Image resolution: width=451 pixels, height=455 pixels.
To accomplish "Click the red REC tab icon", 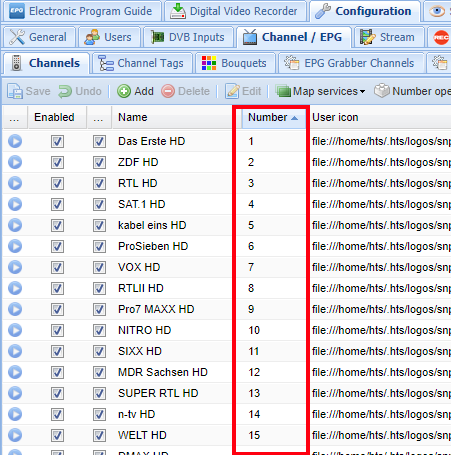I will [441, 37].
